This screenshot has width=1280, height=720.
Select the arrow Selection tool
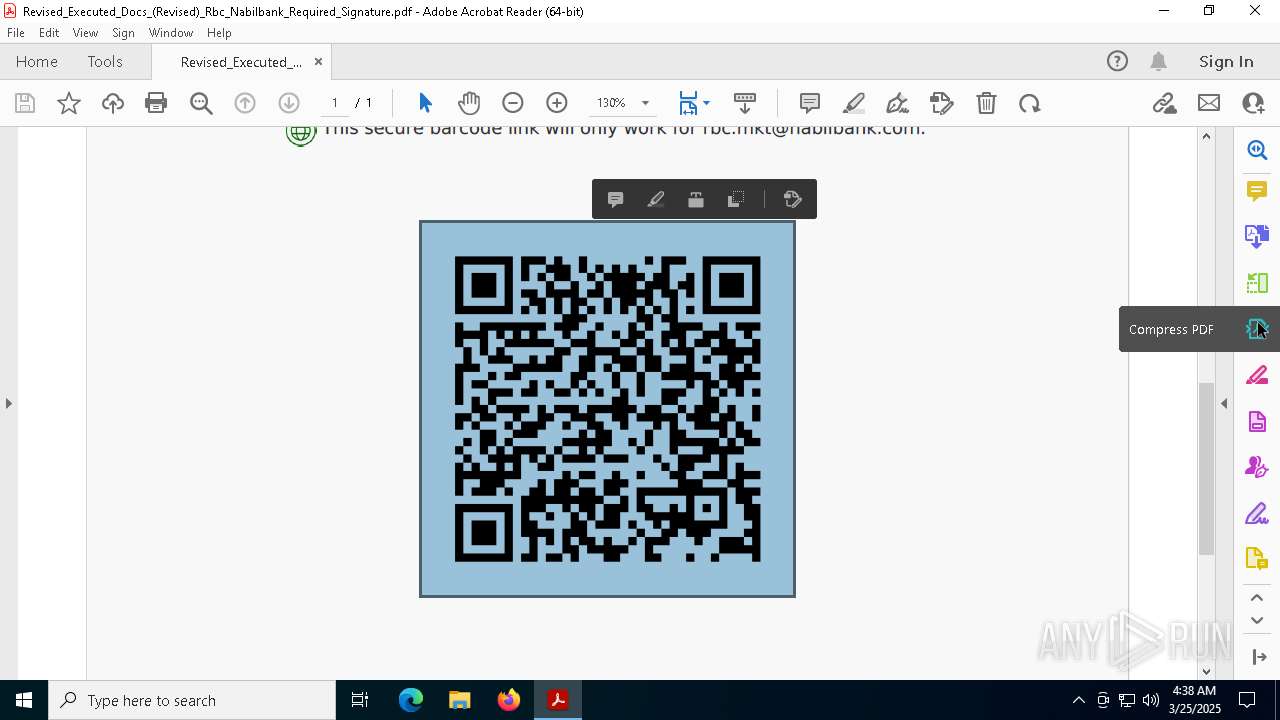[425, 103]
